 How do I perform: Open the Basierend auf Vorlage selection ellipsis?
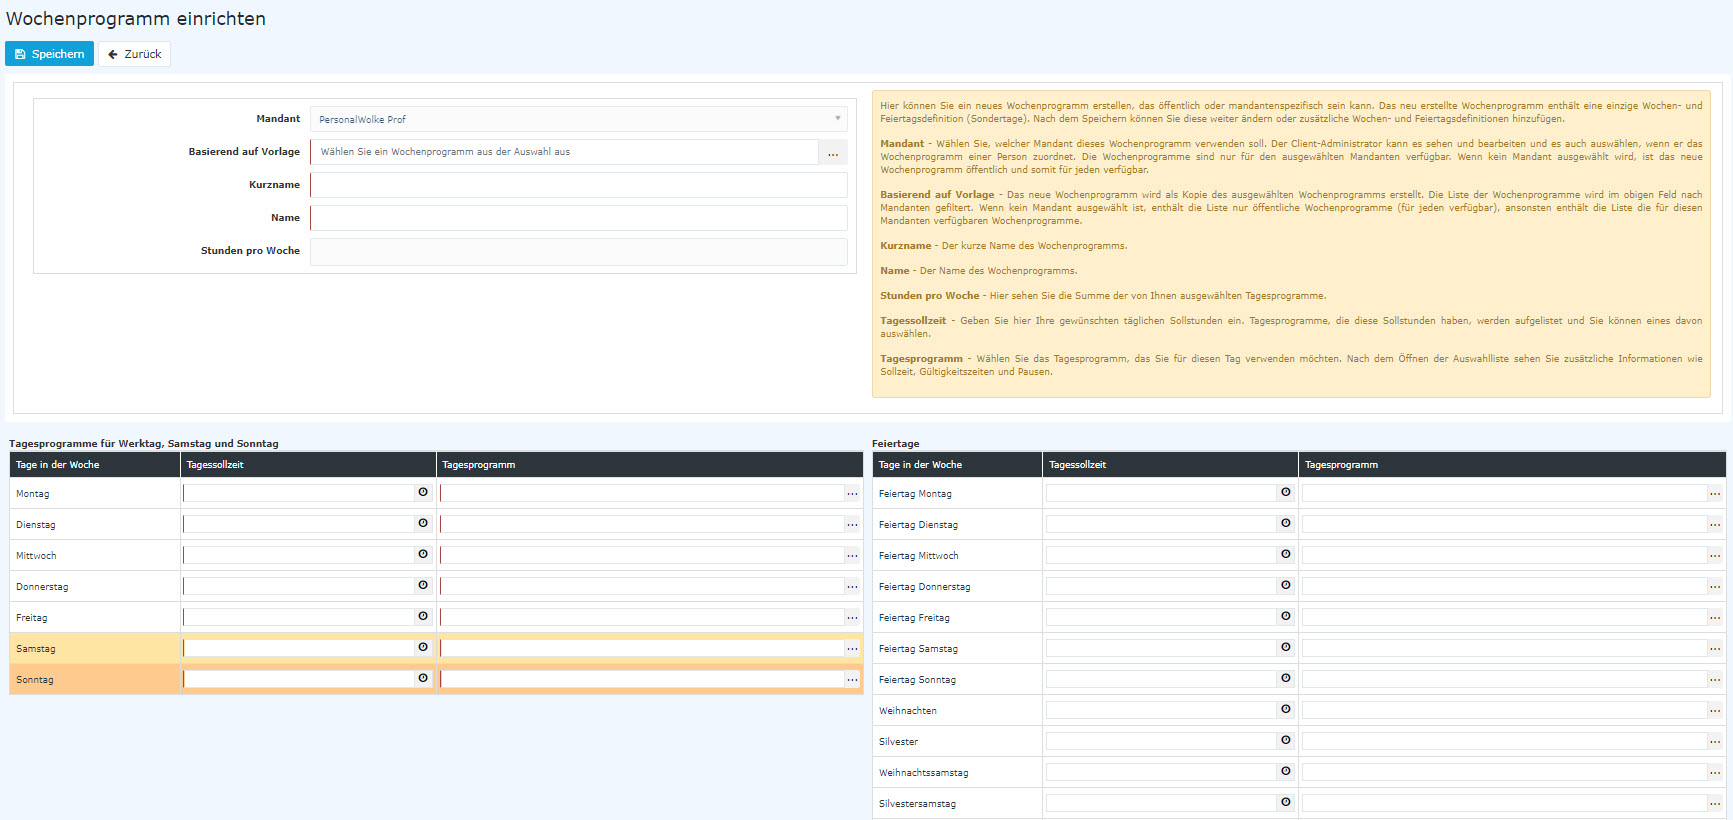click(x=833, y=152)
